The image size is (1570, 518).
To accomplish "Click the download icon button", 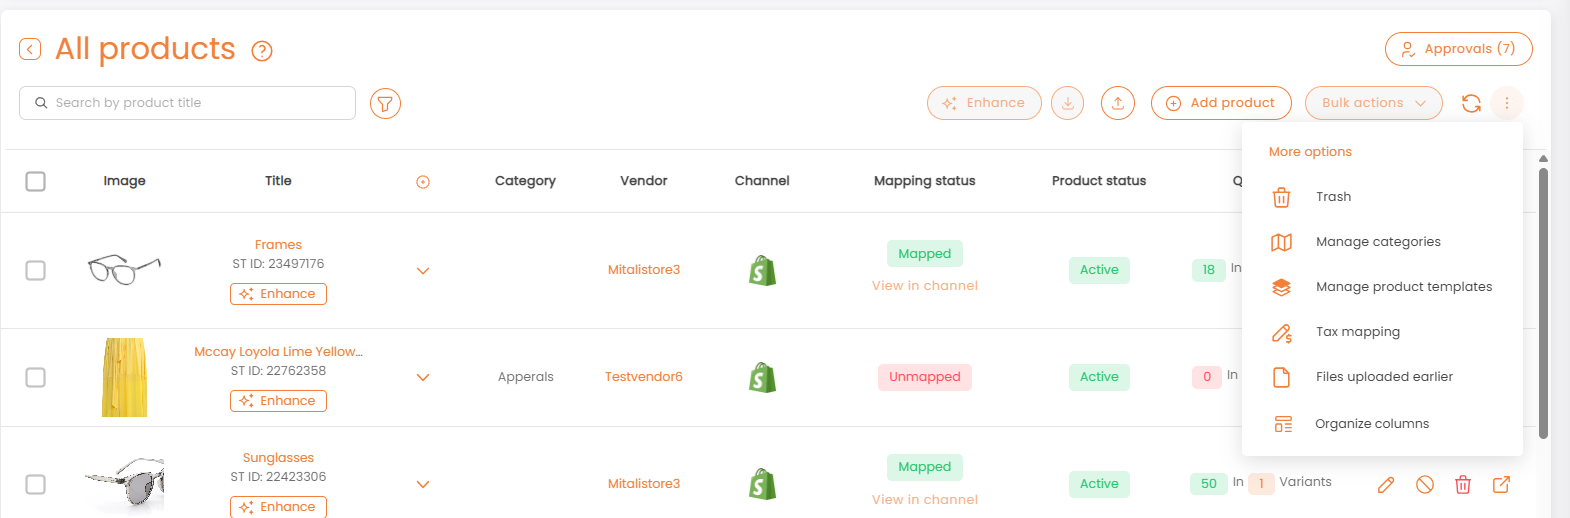I will point(1067,103).
